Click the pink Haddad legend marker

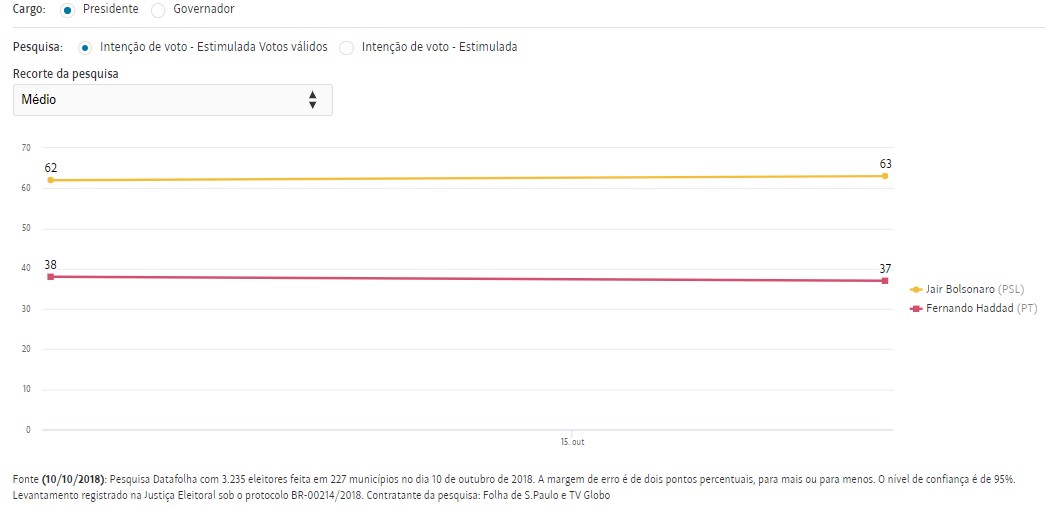coord(916,309)
